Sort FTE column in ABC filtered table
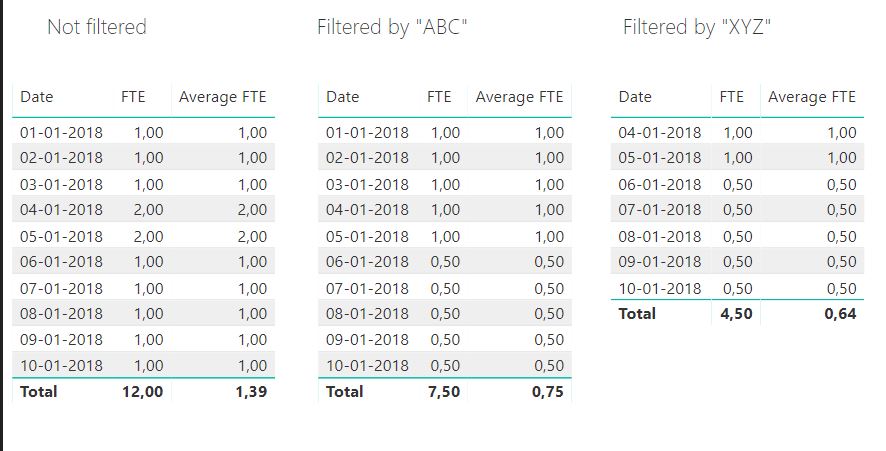This screenshot has height=451, width=886. tap(439, 97)
